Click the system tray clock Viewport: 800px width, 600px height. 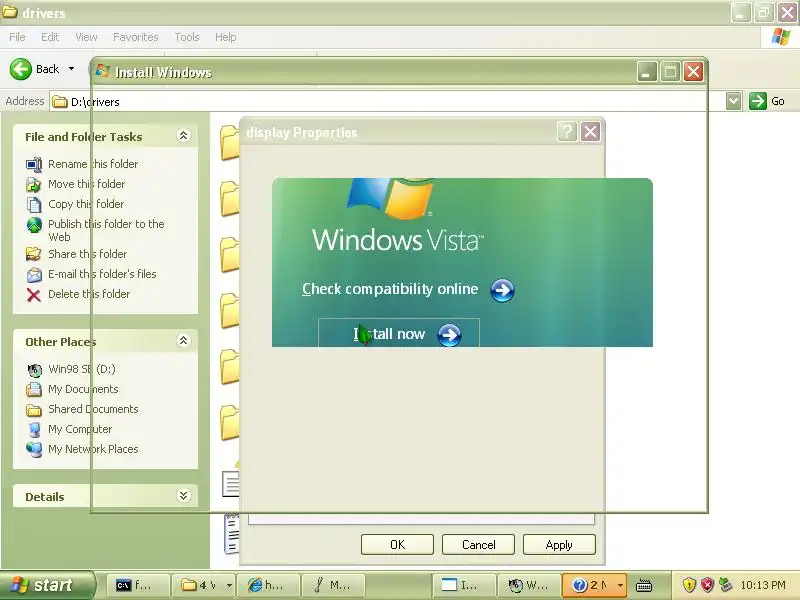point(763,585)
